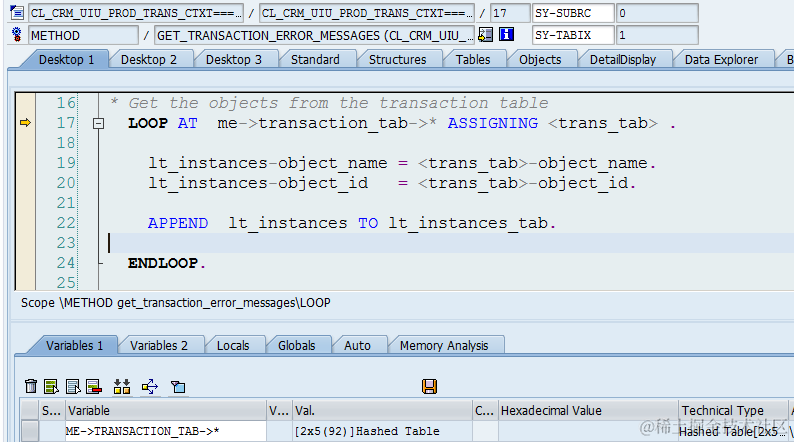Click the comment on line 16
Screen dimensions: 794x442
[x=329, y=103]
